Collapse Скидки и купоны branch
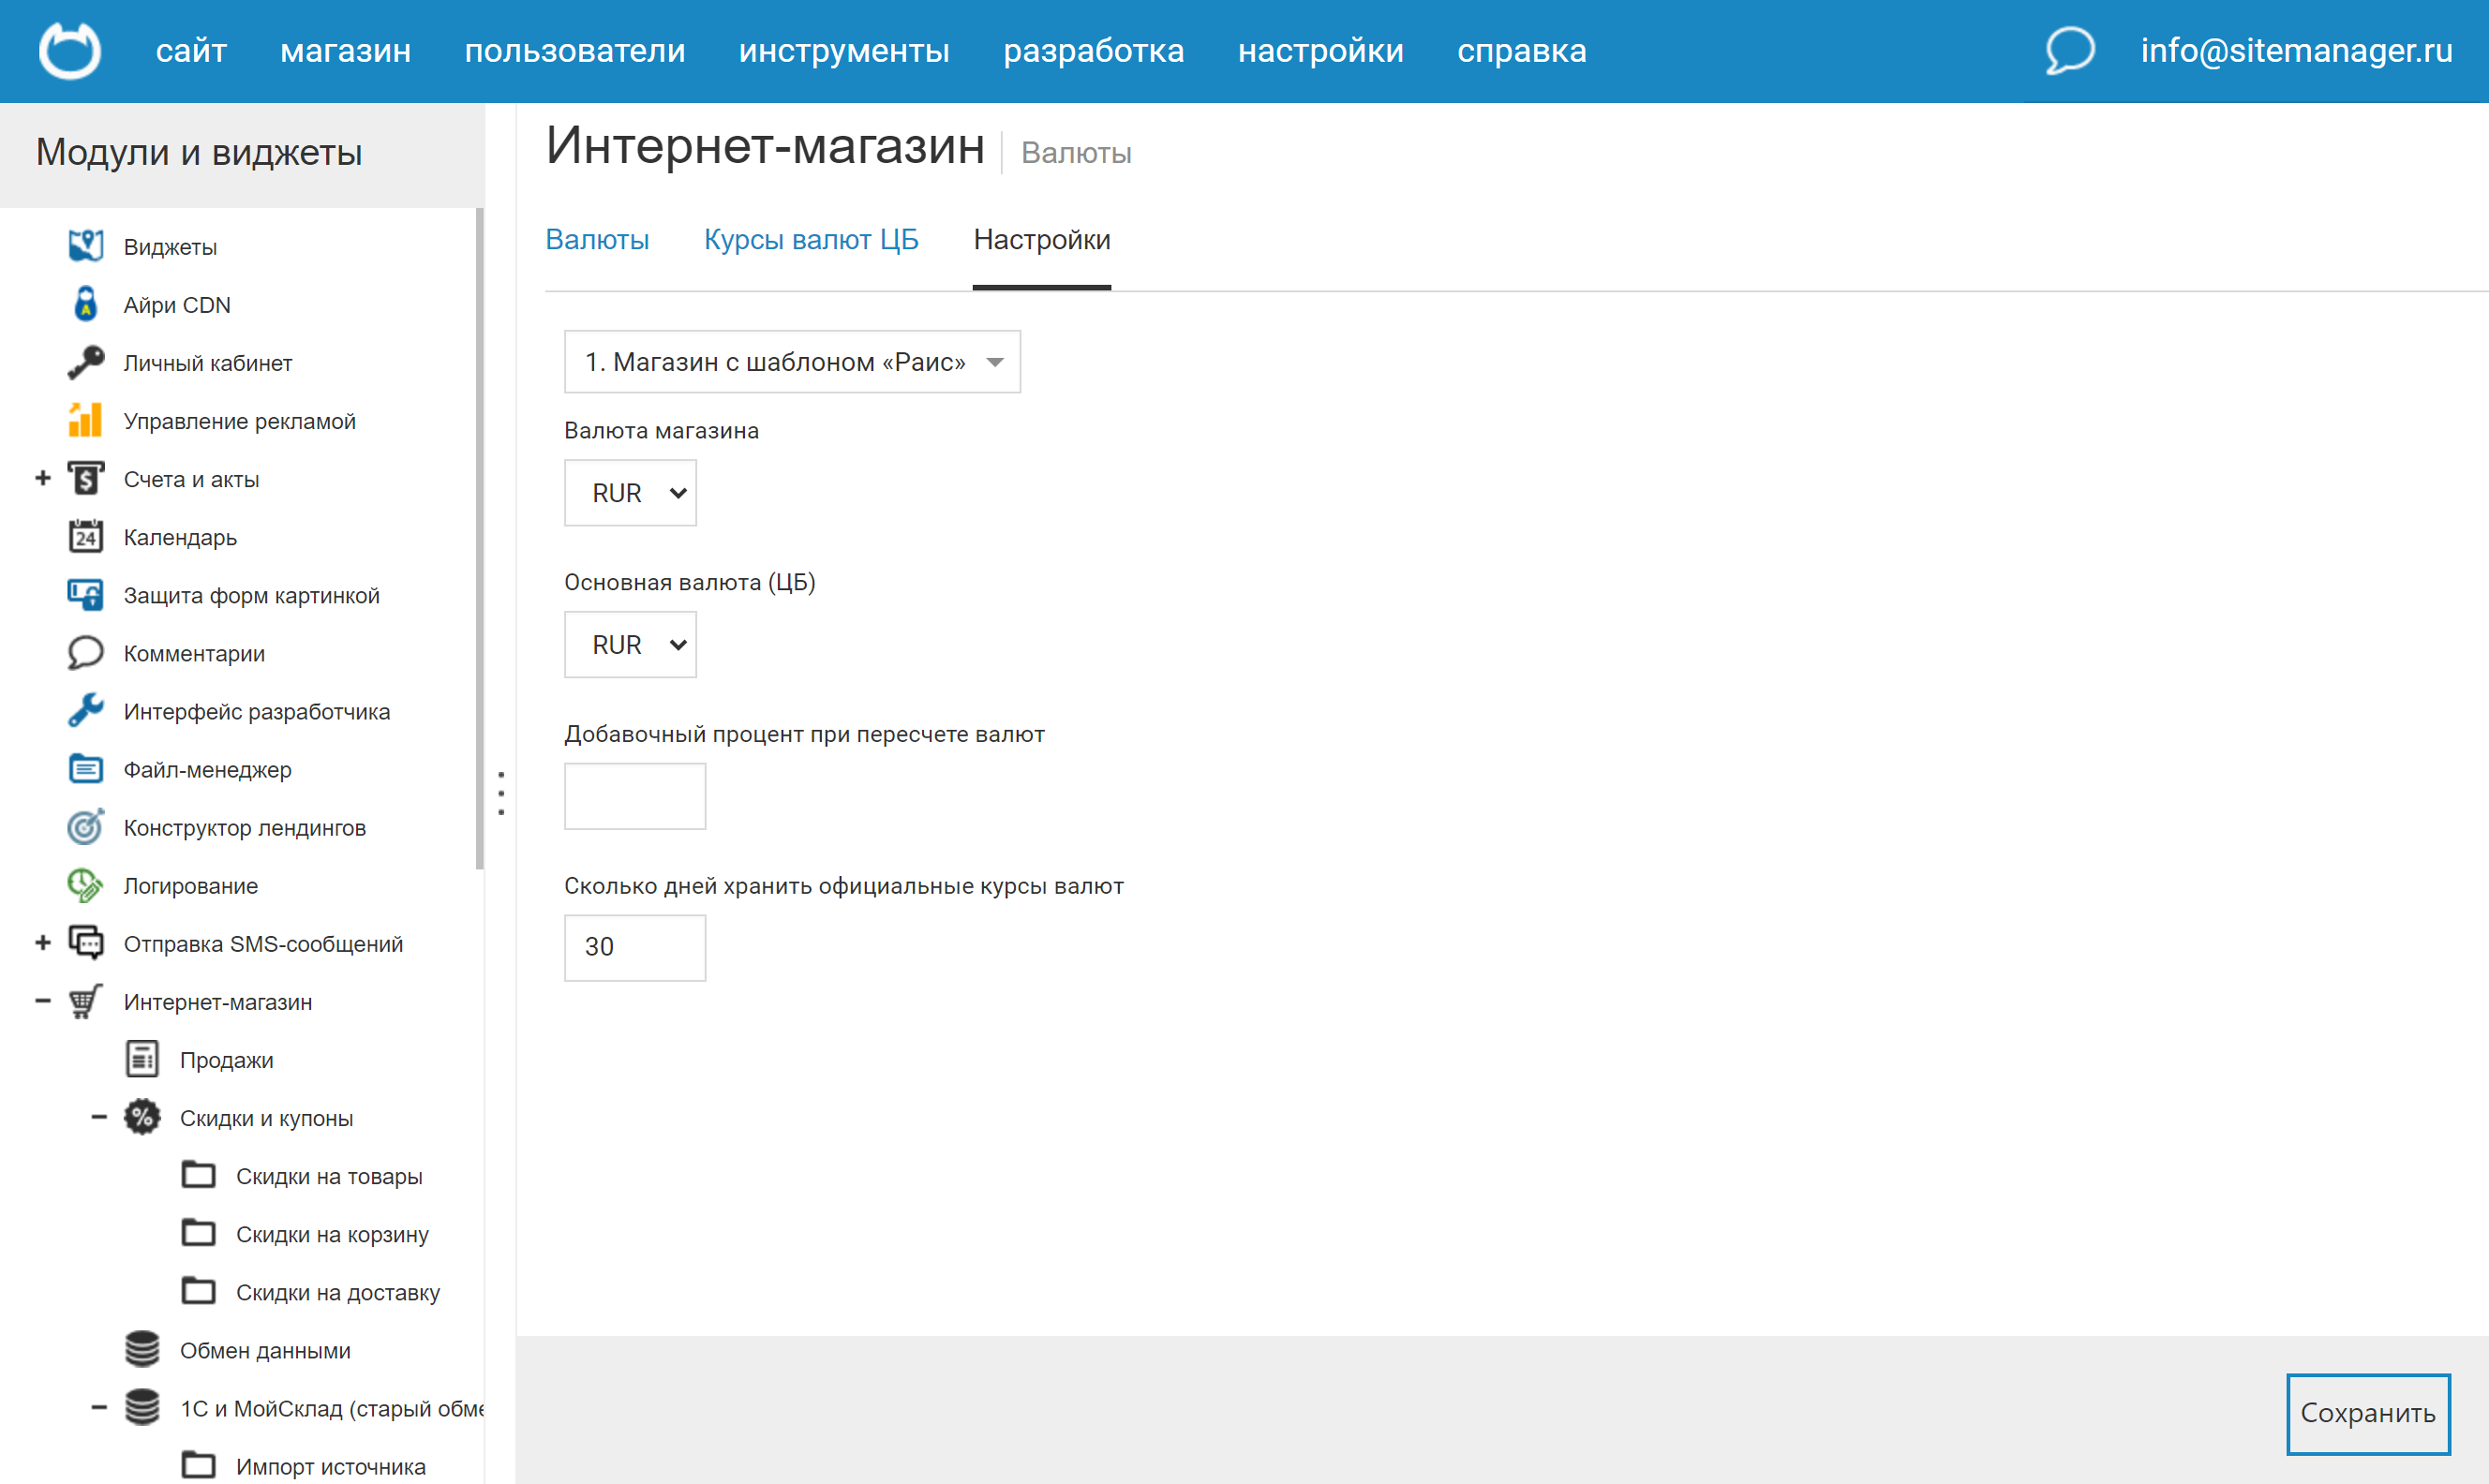 pos(99,1117)
